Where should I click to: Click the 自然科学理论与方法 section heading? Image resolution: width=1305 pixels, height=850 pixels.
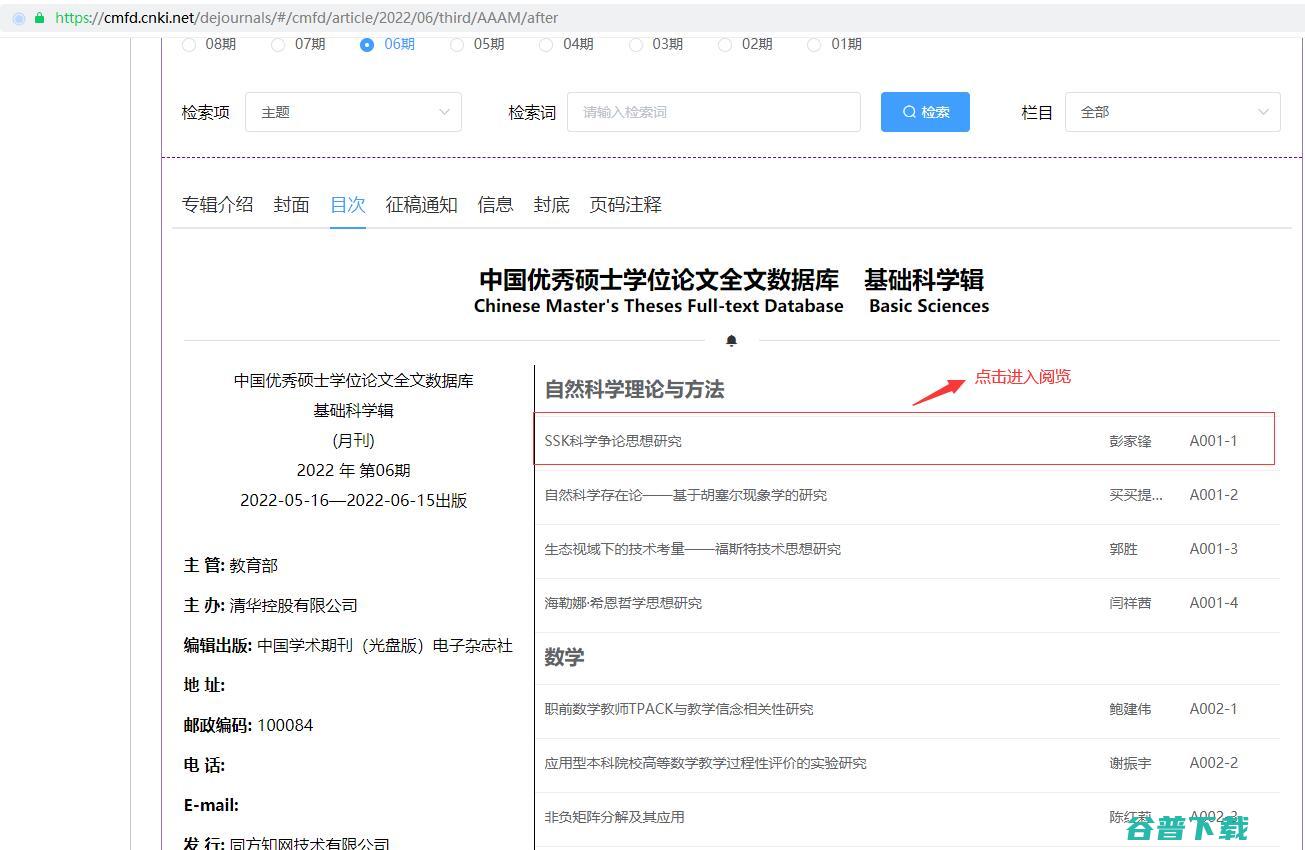point(634,390)
